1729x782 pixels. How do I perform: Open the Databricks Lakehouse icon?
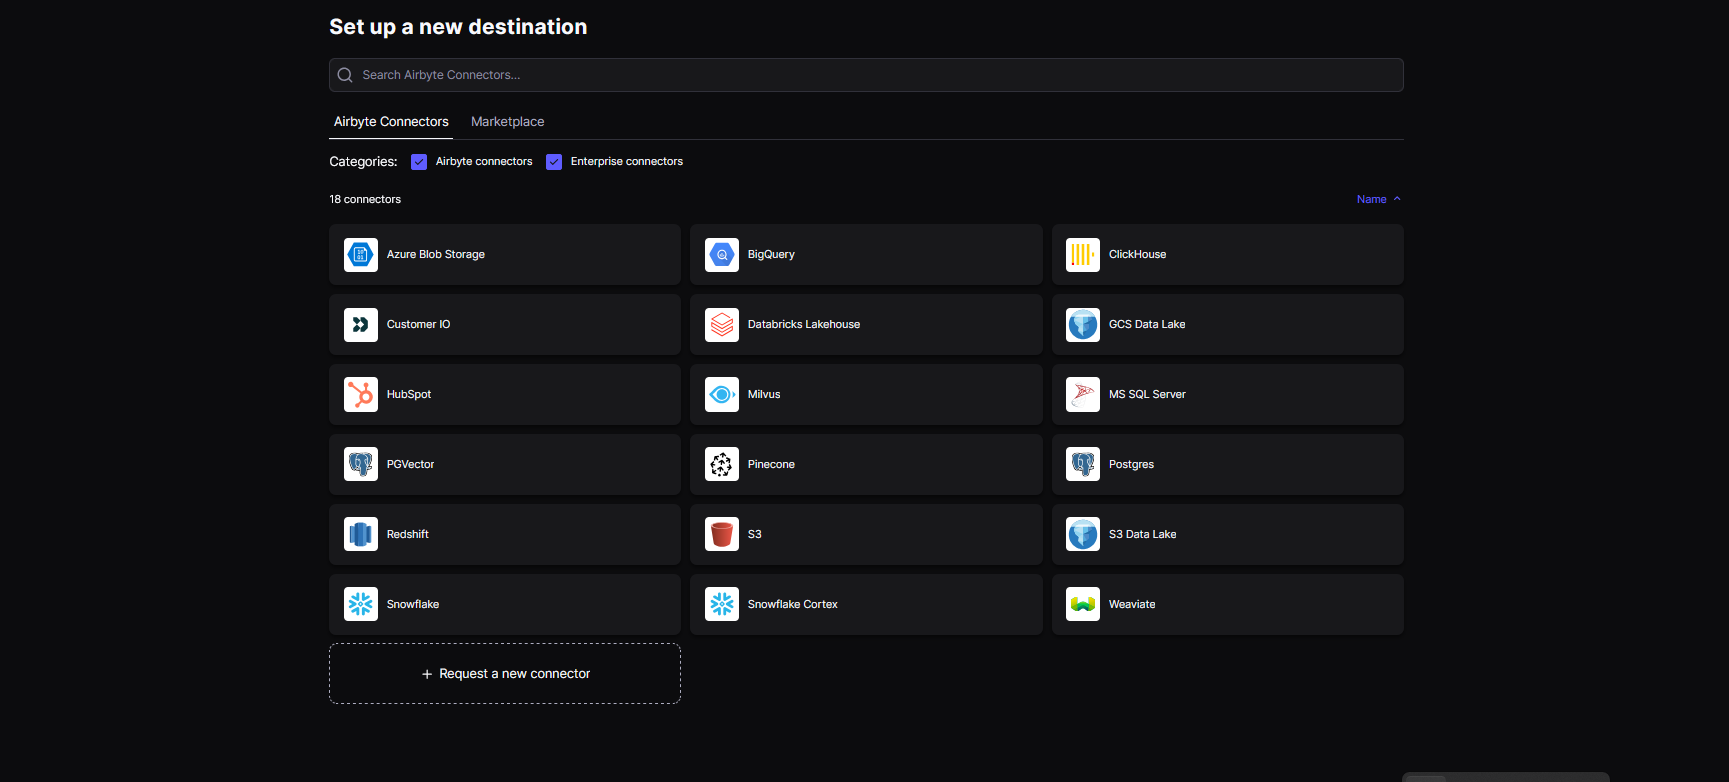(721, 325)
